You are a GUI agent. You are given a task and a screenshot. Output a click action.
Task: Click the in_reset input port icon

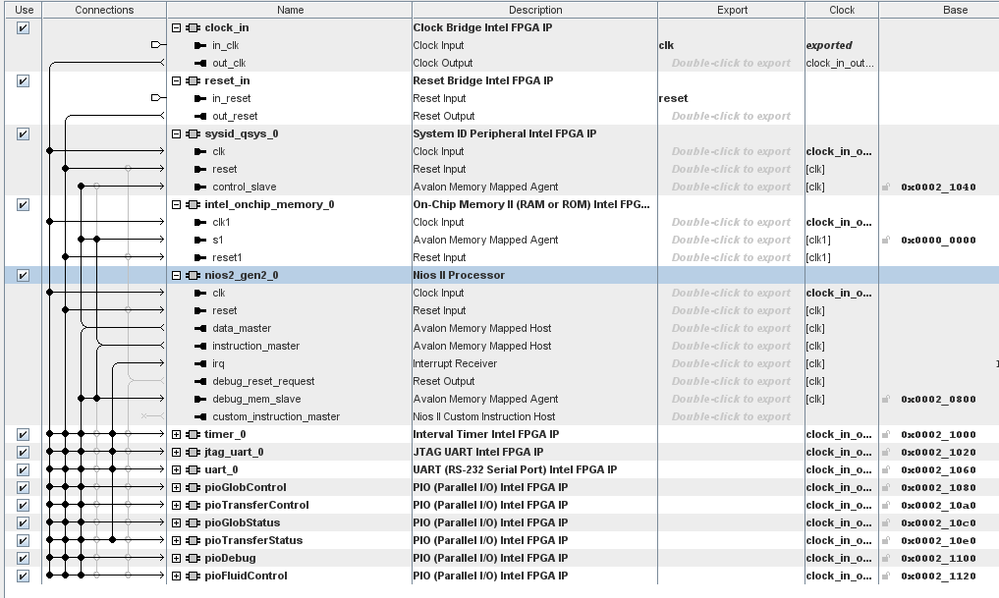click(200, 98)
